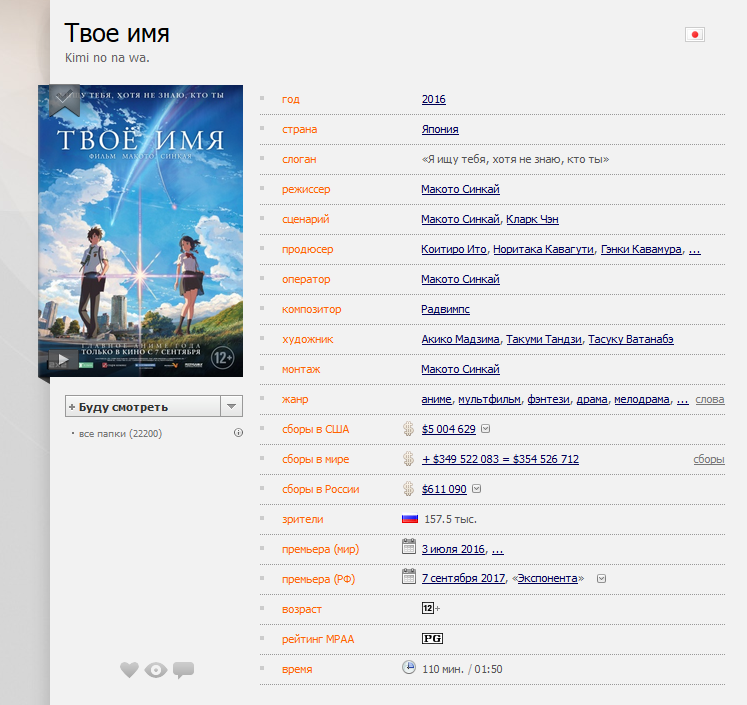Image resolution: width=747 pixels, height=705 pixels.
Task: Open the фэнтези genre link
Action: [x=548, y=399]
